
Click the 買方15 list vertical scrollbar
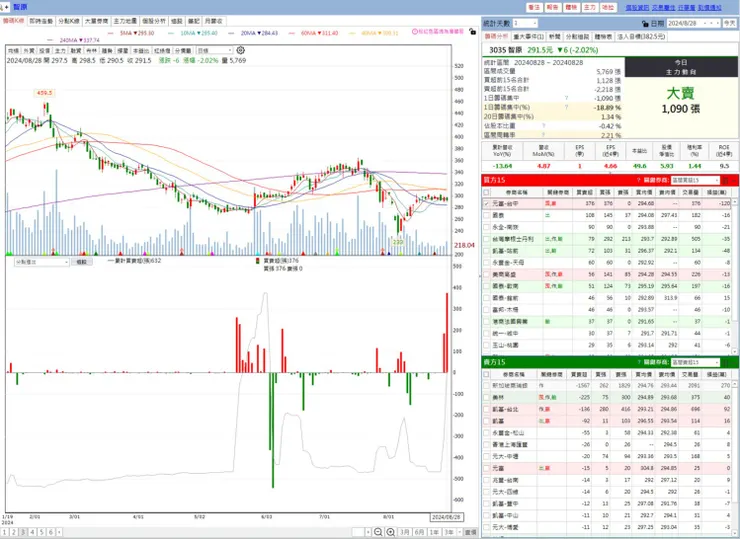(734, 276)
